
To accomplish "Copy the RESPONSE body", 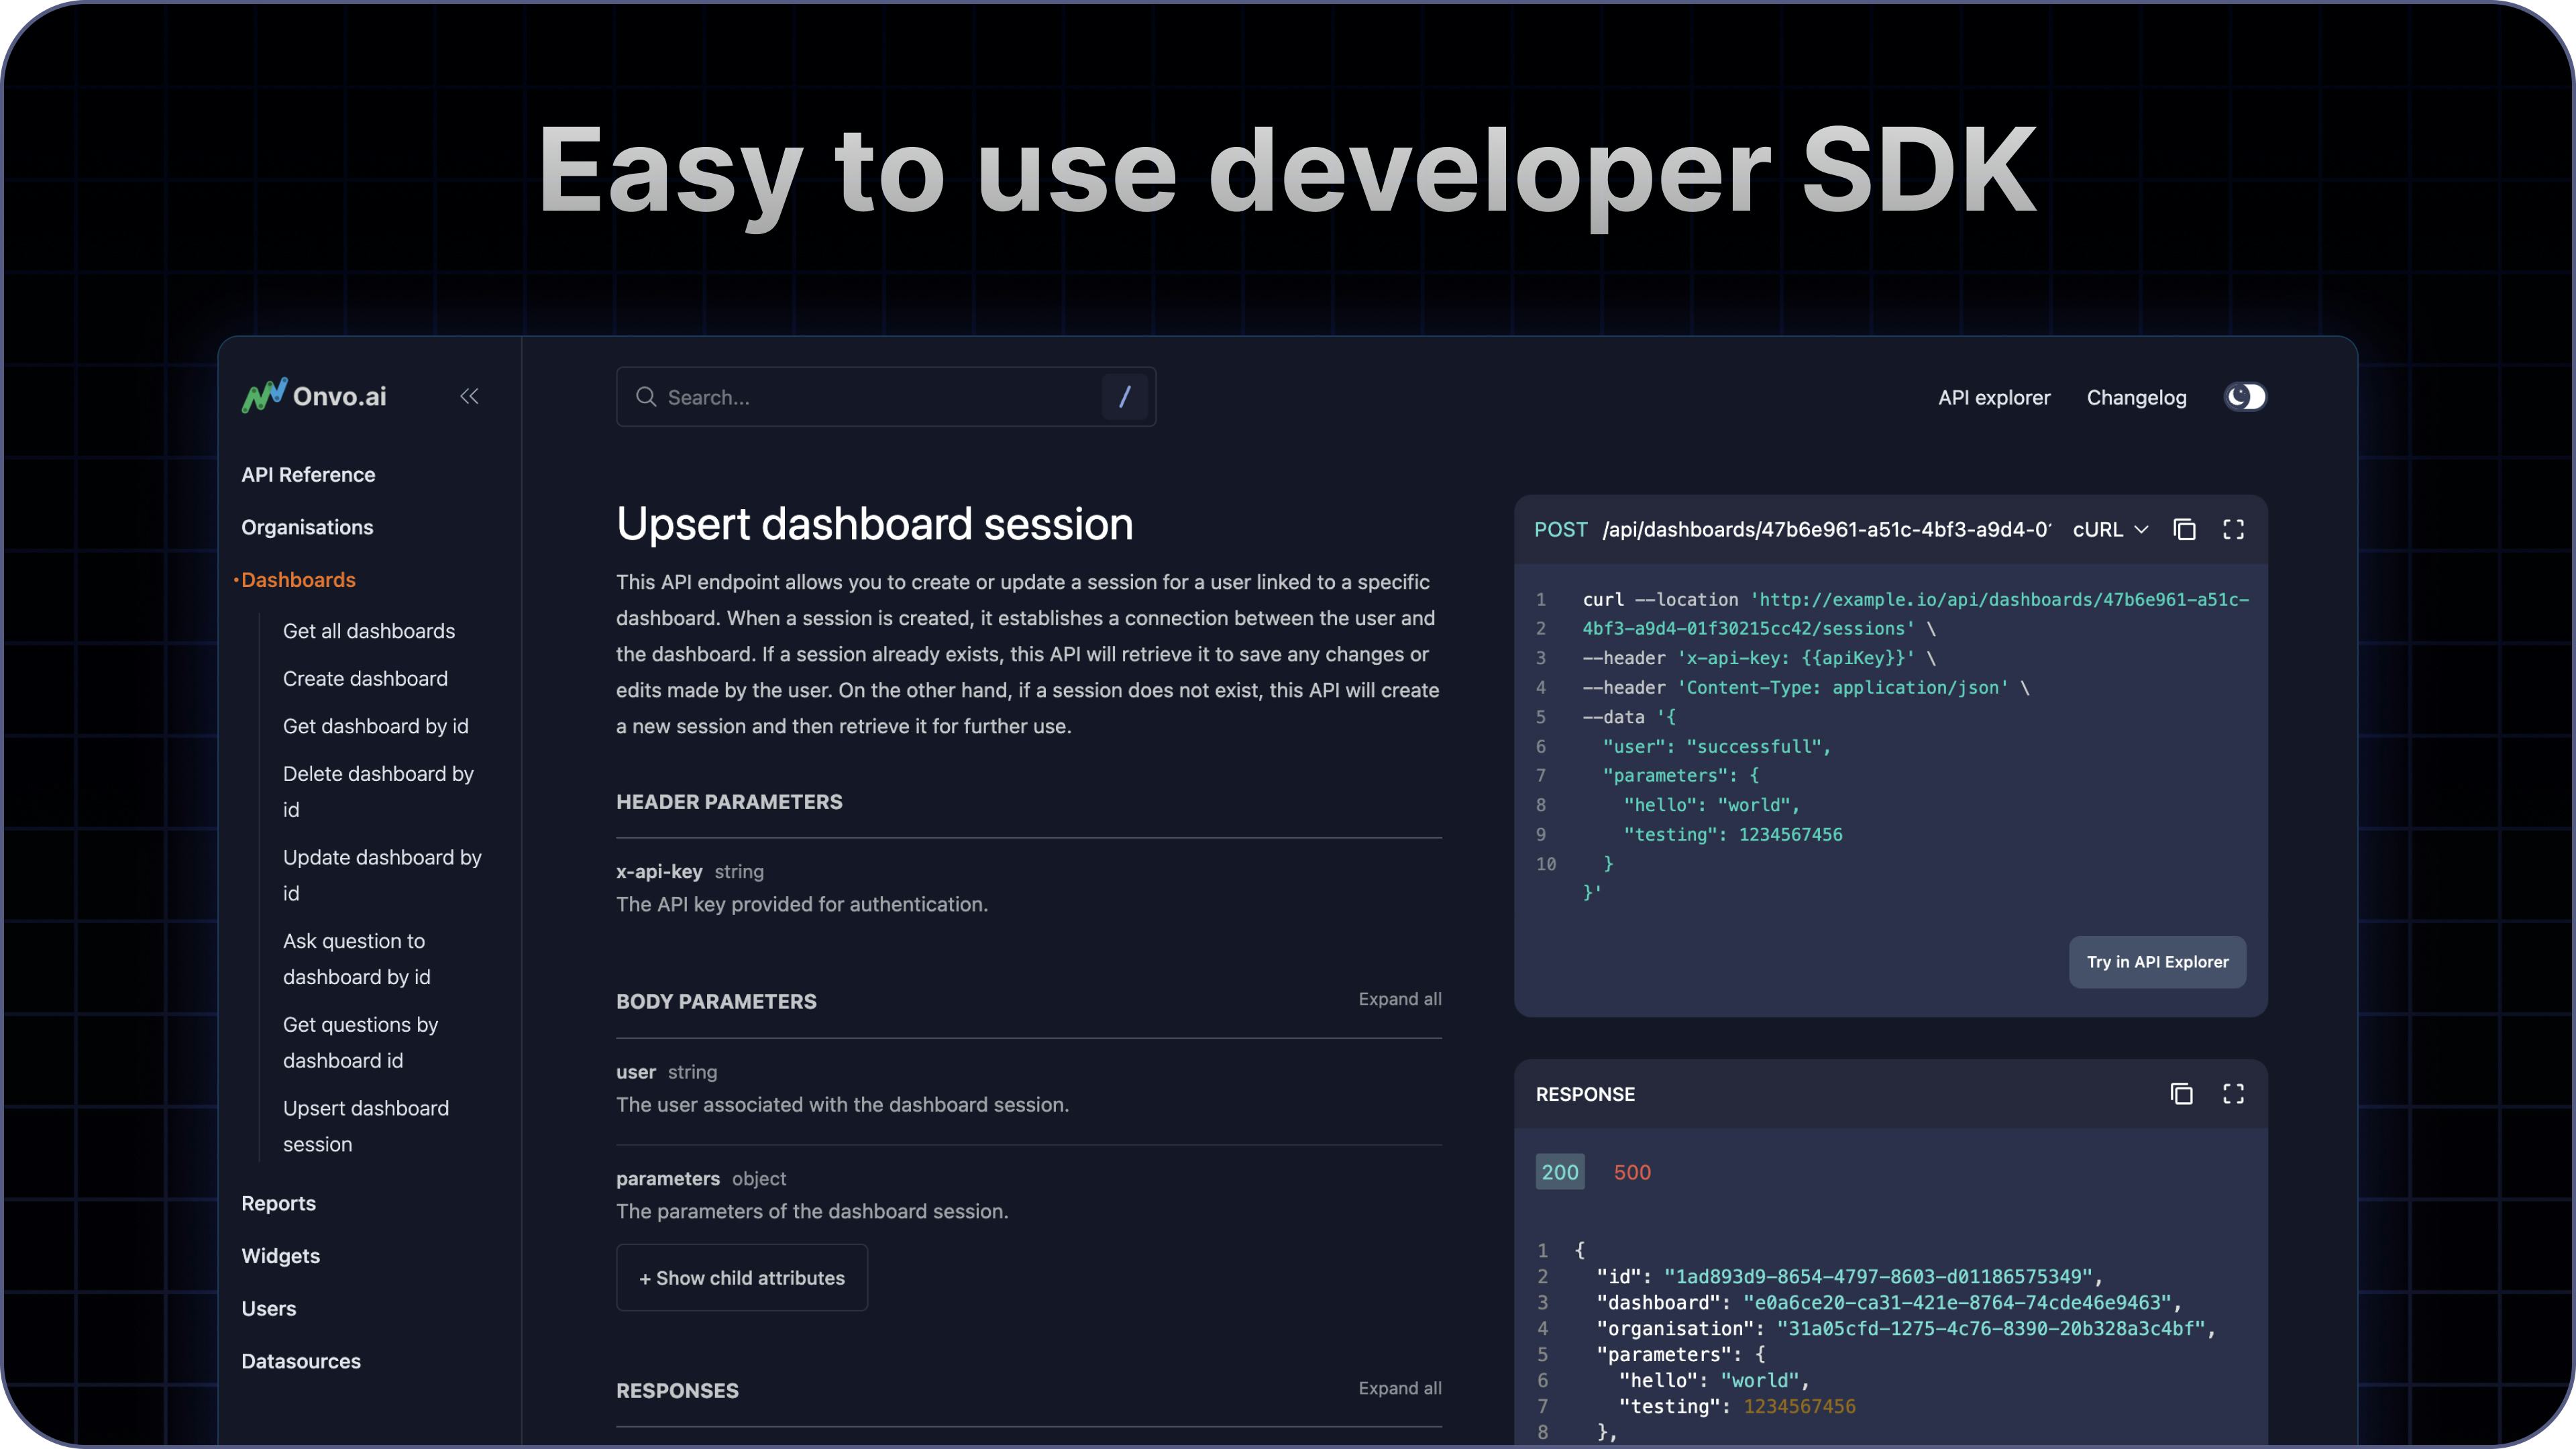I will coord(2182,1094).
